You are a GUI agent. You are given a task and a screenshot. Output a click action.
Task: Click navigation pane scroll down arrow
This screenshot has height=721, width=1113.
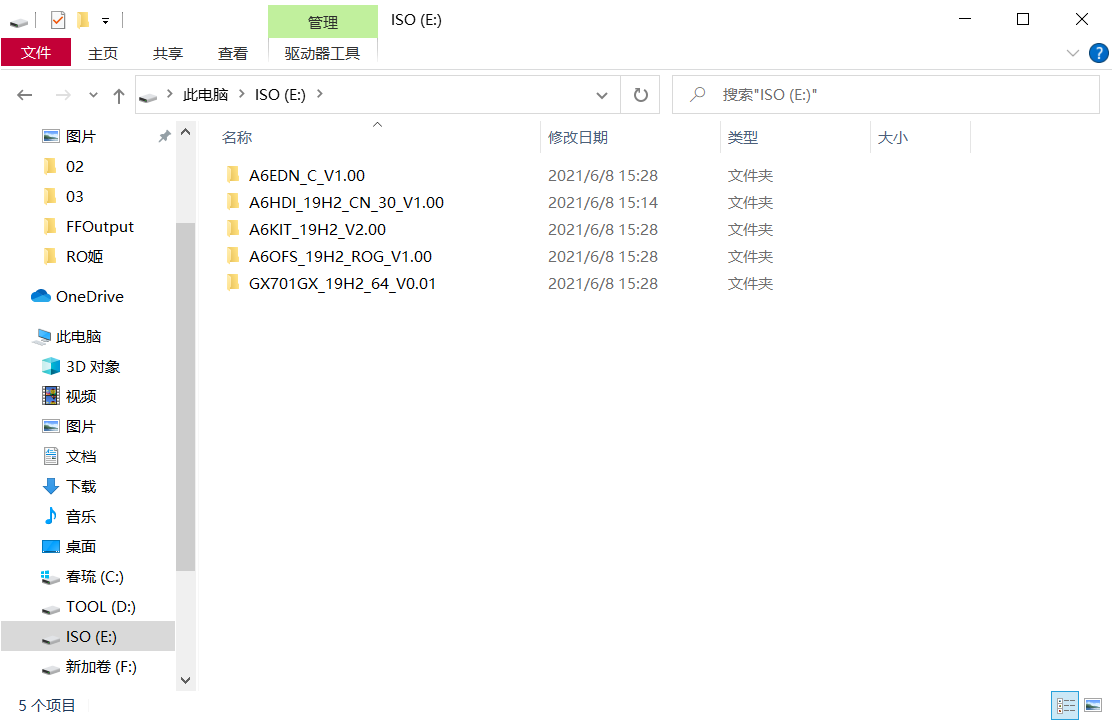point(185,680)
